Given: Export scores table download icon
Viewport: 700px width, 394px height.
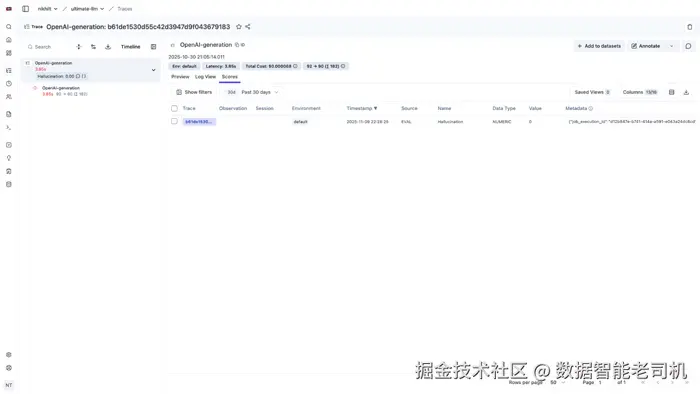Looking at the screenshot, I should tap(686, 92).
